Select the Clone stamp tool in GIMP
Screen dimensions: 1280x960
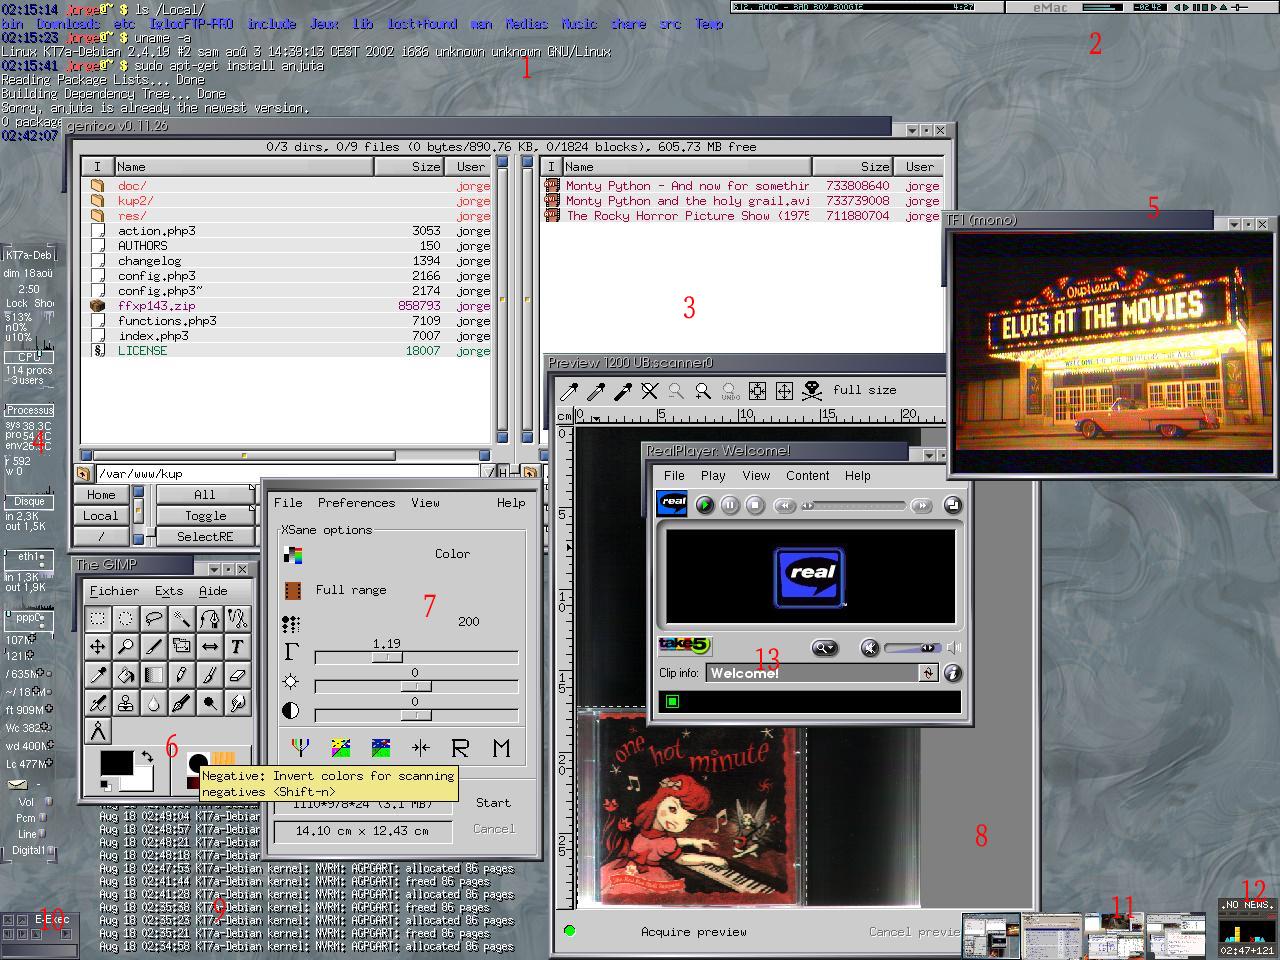point(125,703)
